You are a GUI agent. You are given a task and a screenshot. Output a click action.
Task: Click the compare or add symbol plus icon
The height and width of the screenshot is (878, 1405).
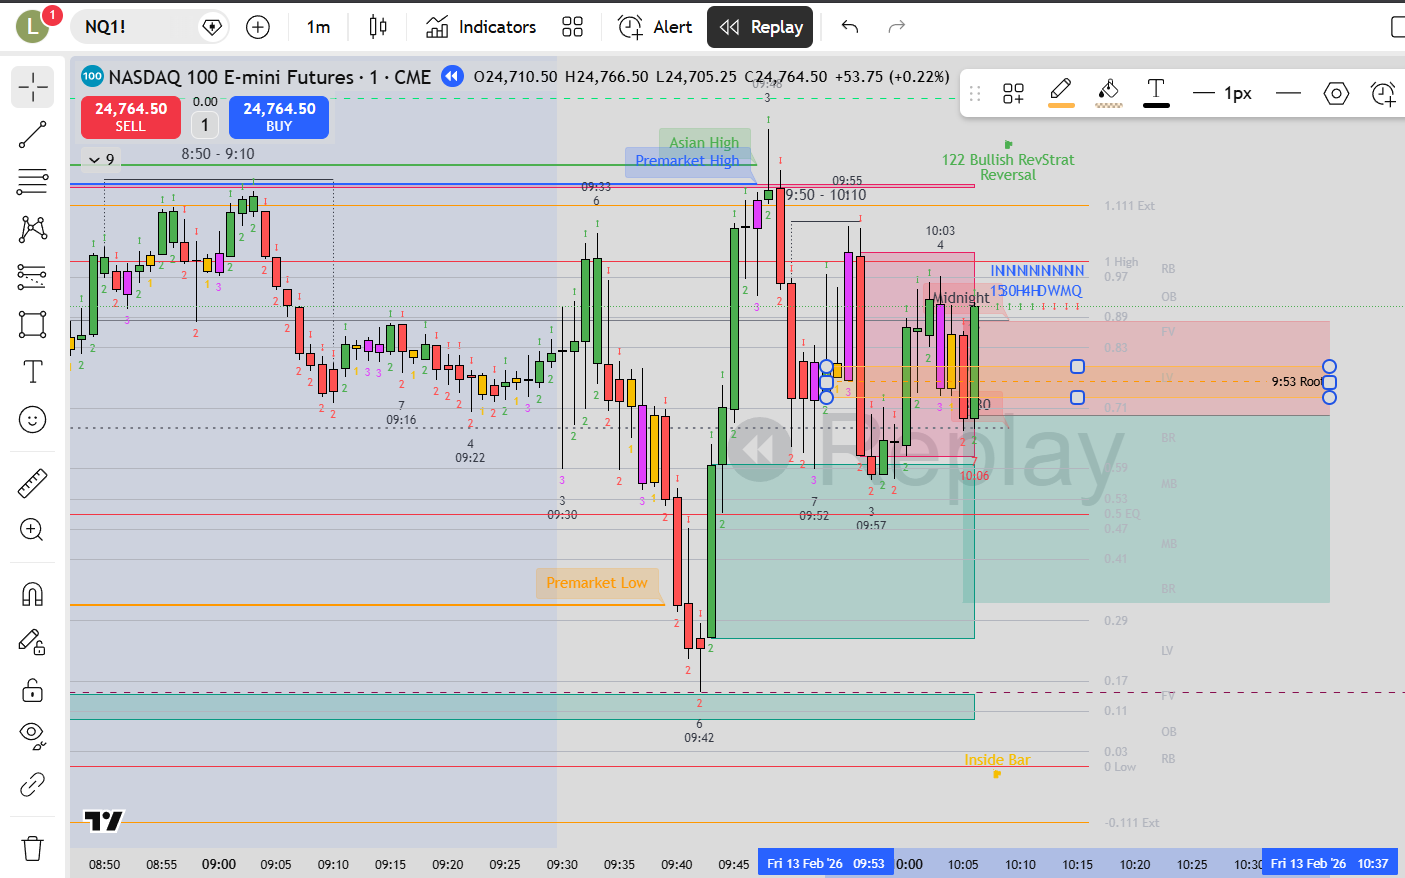point(258,27)
